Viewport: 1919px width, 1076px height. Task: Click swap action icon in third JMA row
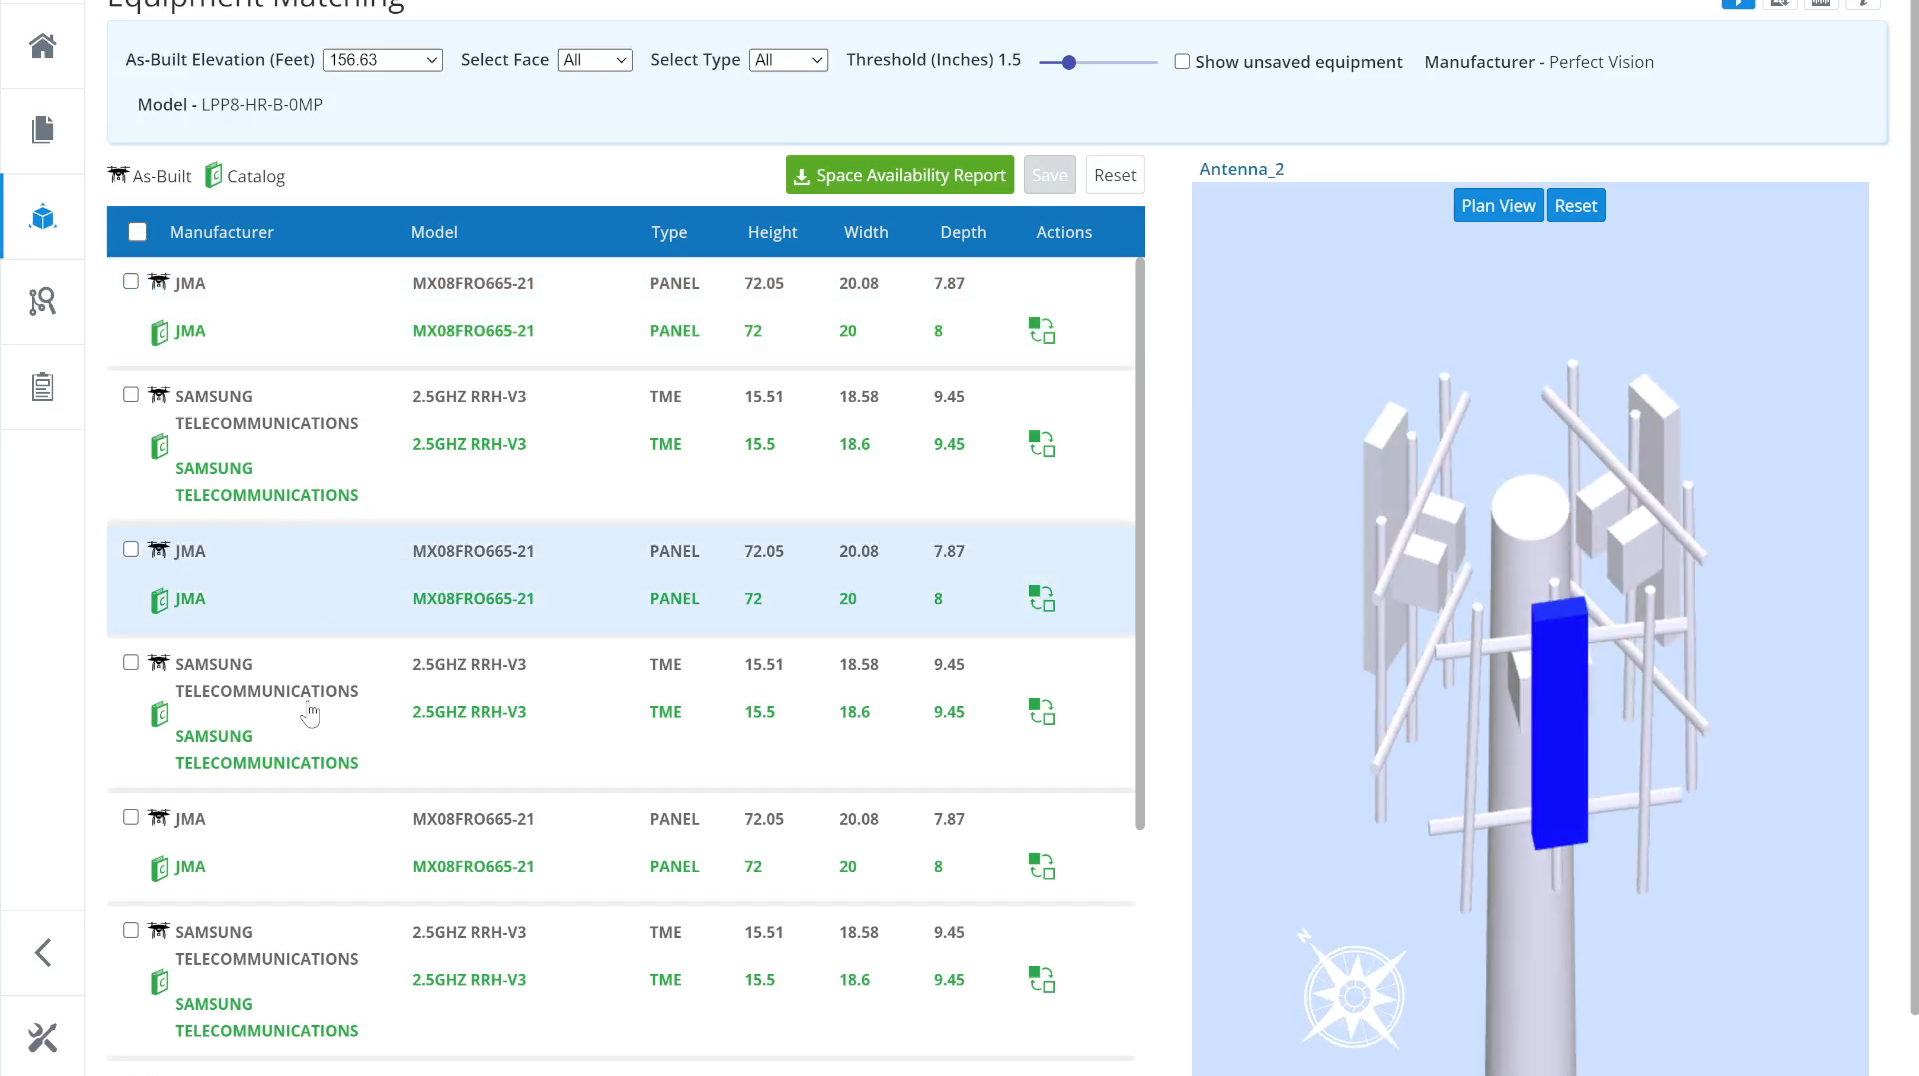pos(1042,867)
